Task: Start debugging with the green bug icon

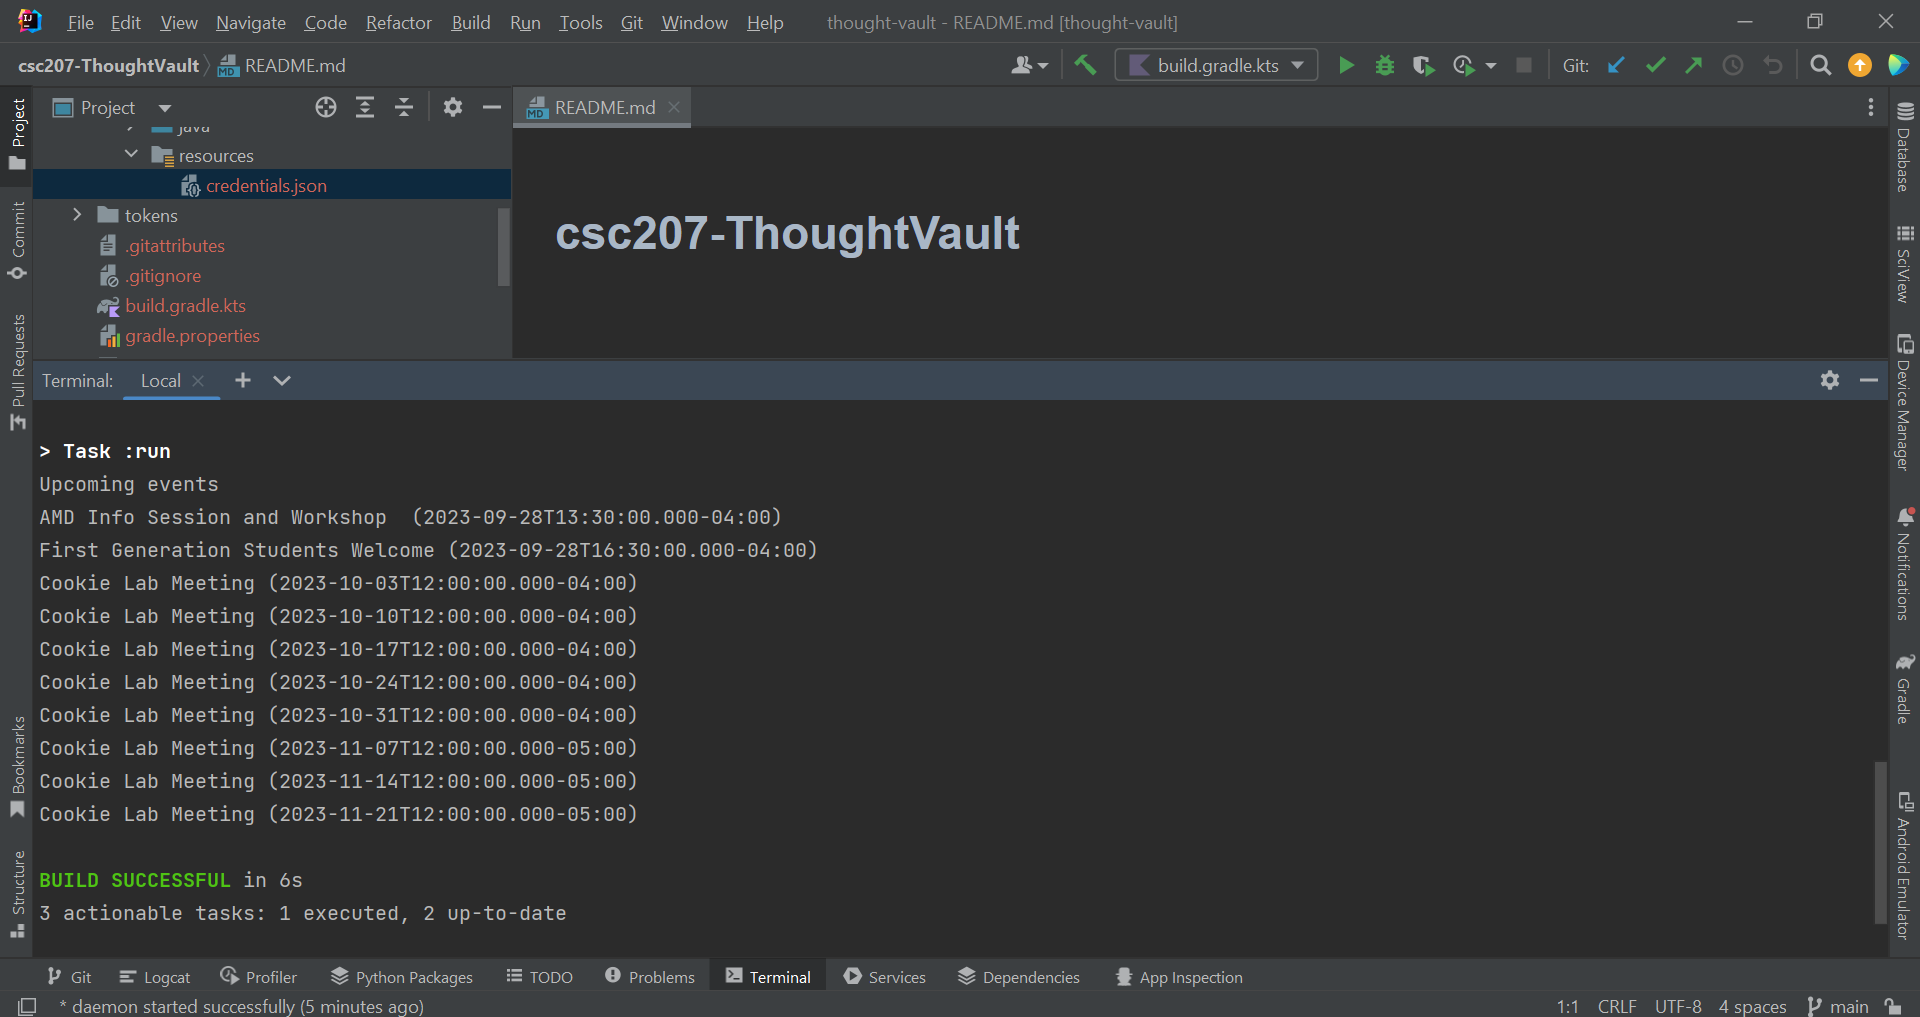Action: [1385, 65]
